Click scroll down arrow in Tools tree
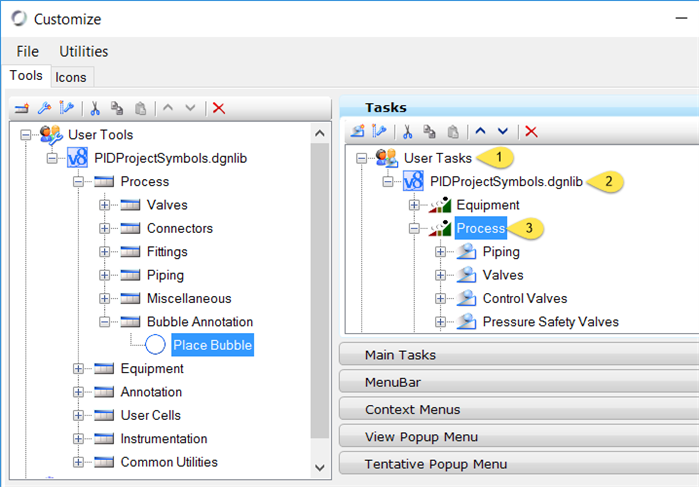Image resolution: width=699 pixels, height=487 pixels. coord(320,468)
